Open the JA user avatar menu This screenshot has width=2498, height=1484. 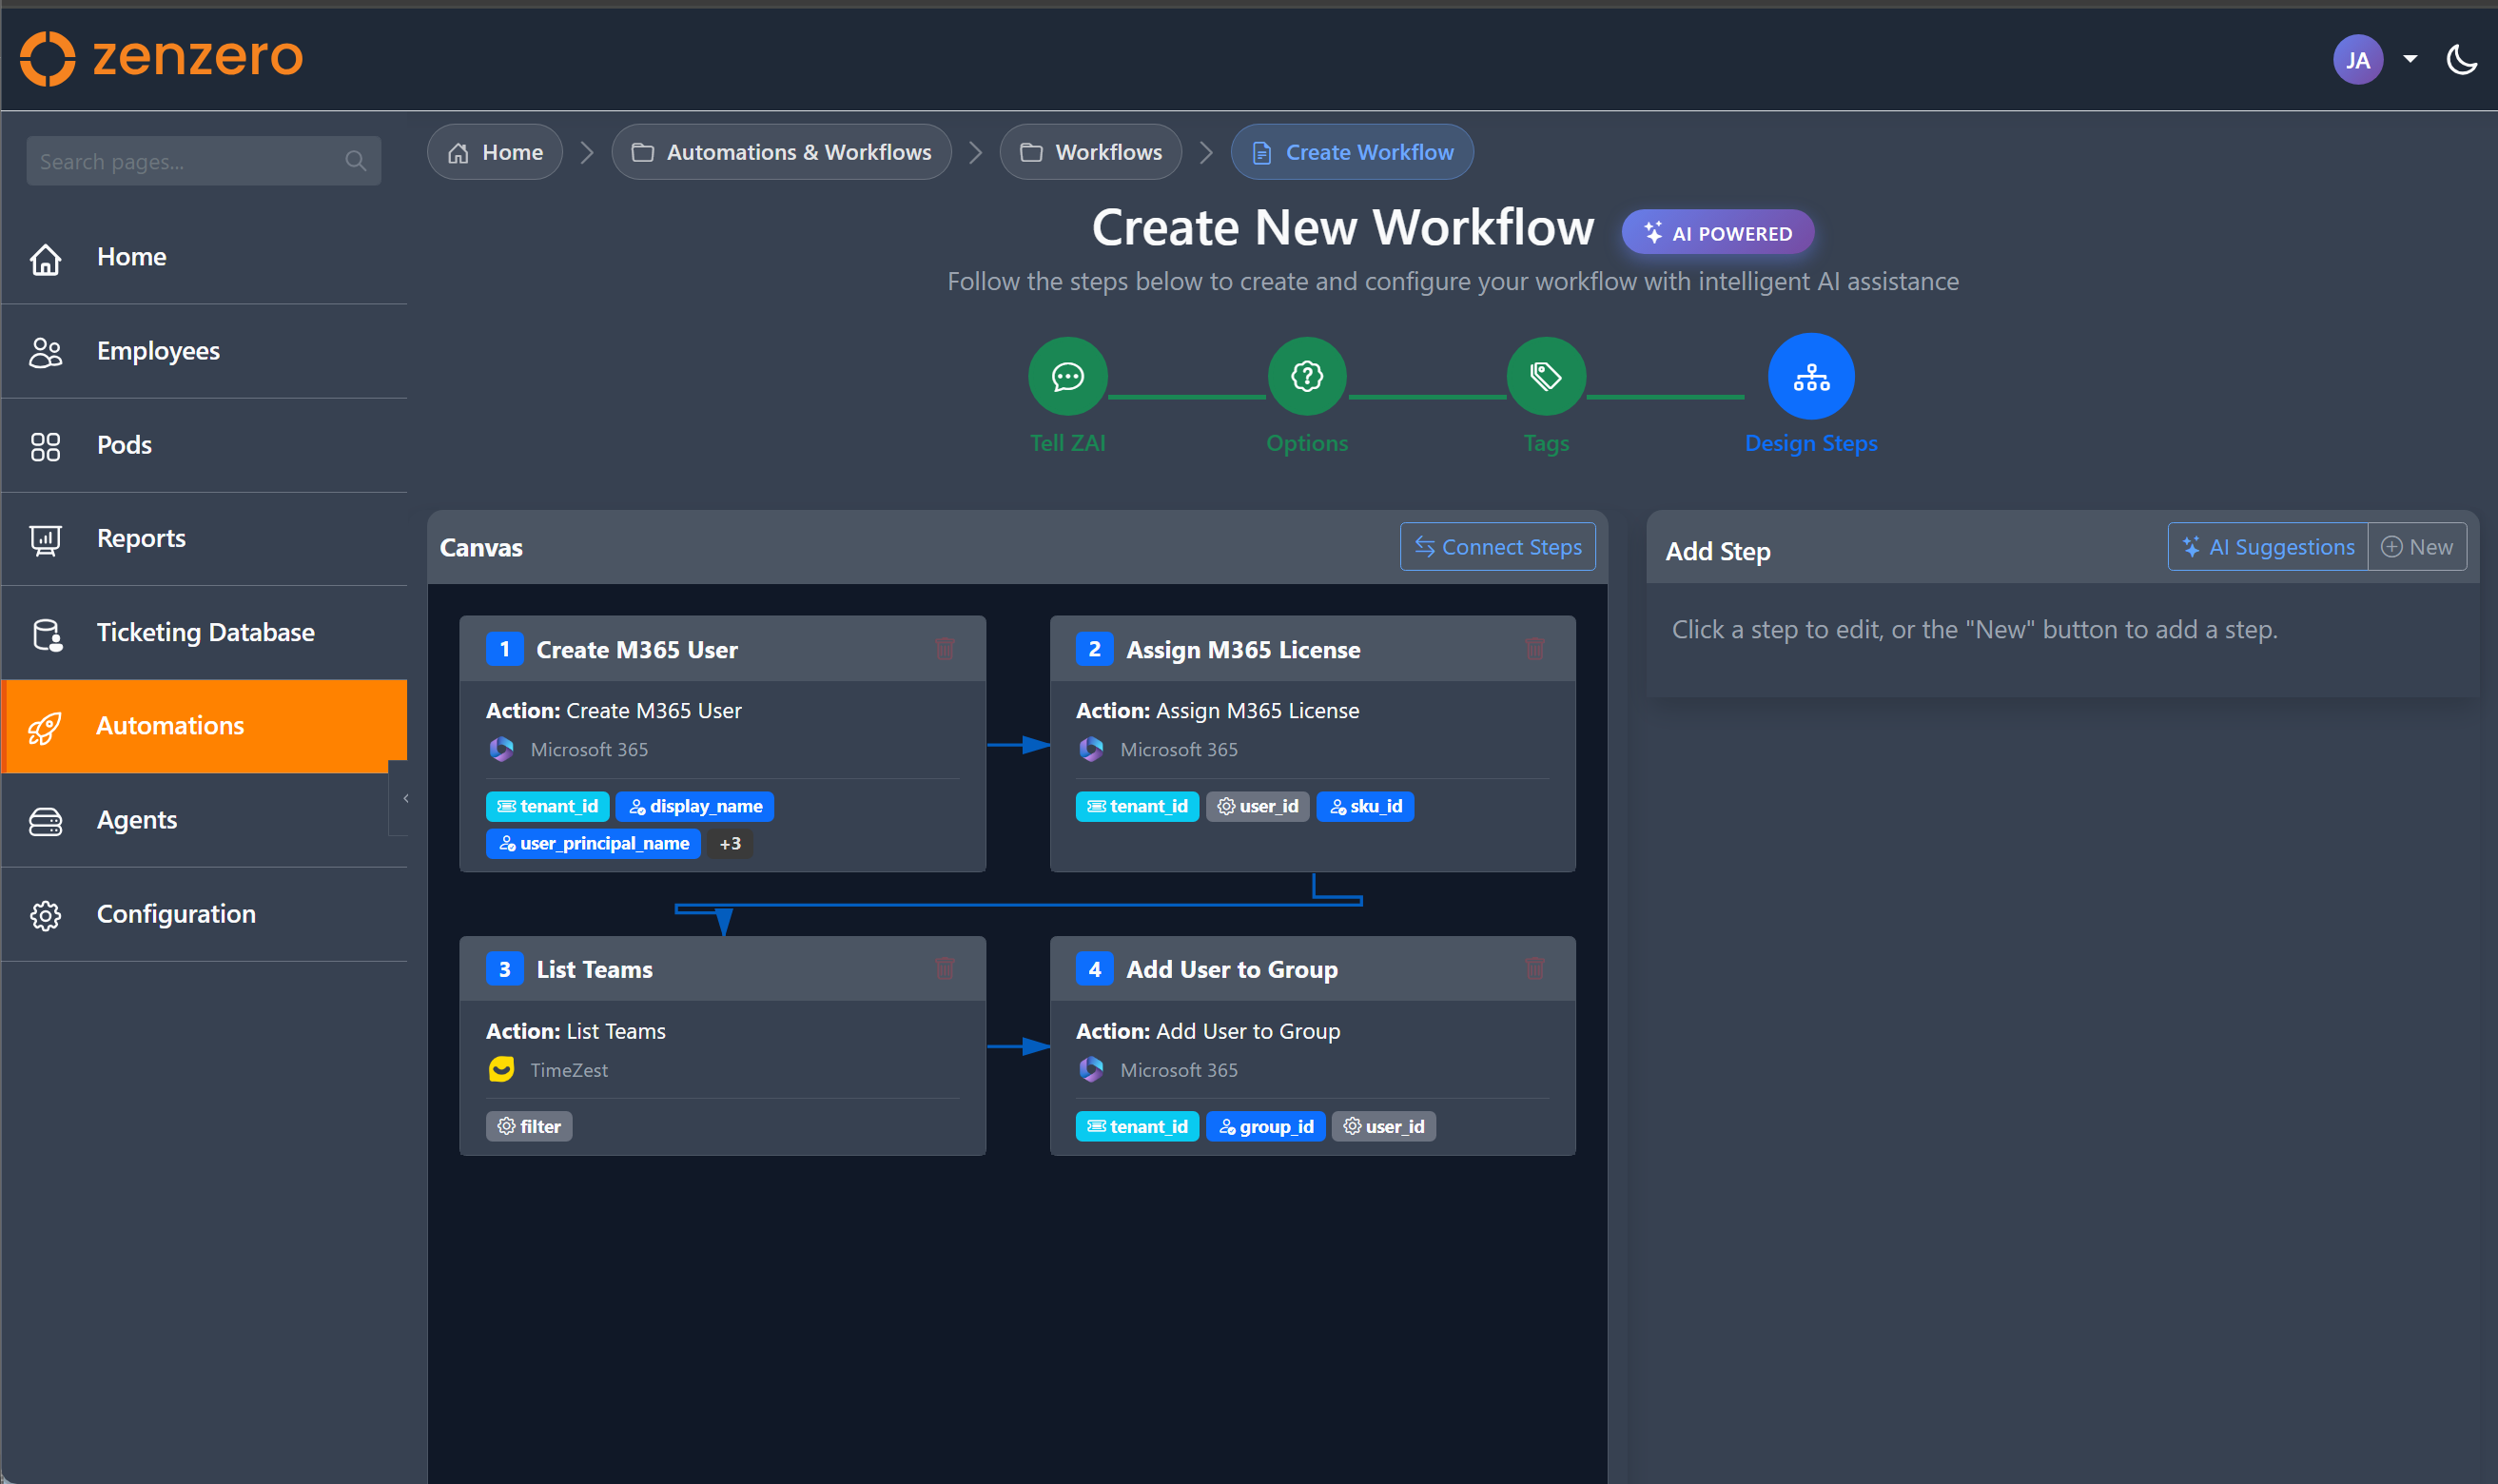point(2357,60)
